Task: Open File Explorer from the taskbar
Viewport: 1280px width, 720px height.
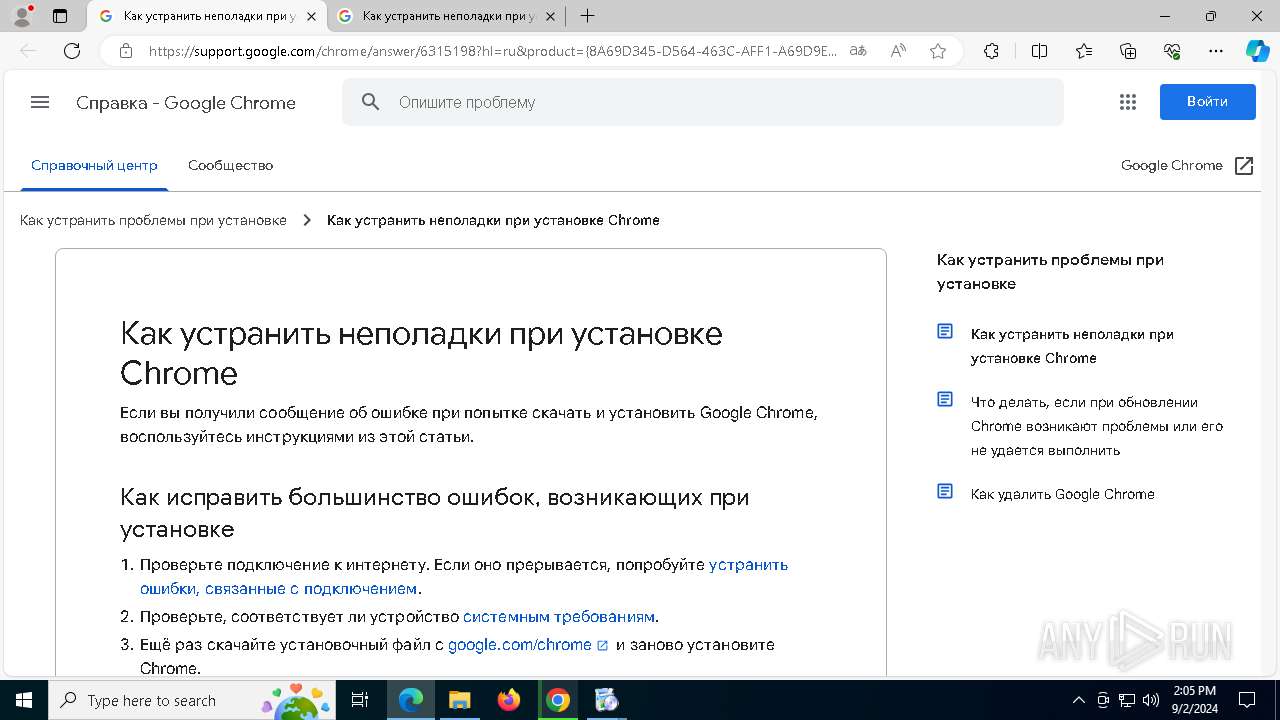Action: [x=459, y=700]
